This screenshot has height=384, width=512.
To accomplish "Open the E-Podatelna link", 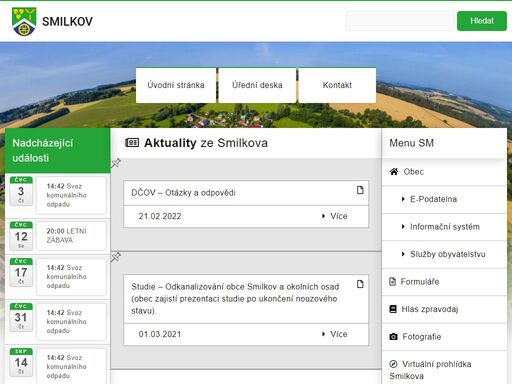I will click(x=433, y=199).
